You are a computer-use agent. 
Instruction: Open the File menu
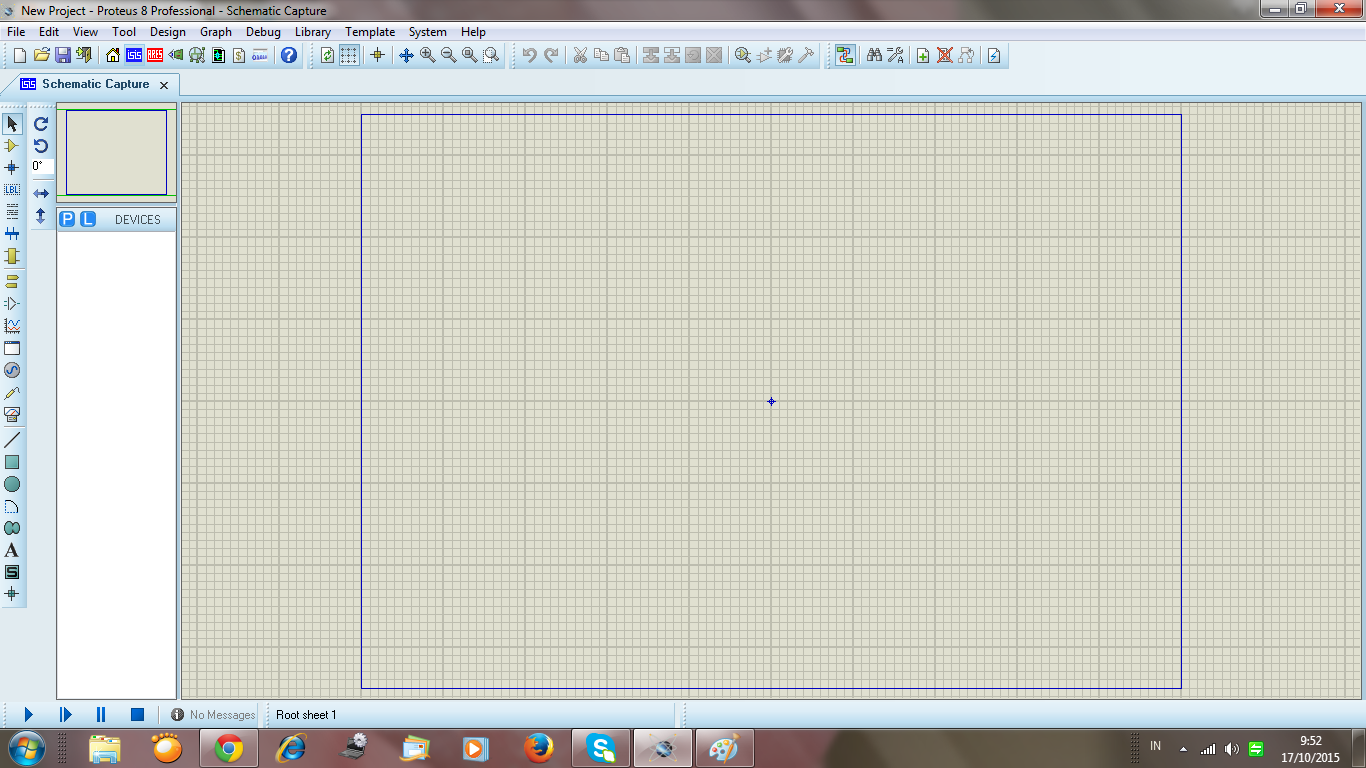pyautogui.click(x=16, y=32)
